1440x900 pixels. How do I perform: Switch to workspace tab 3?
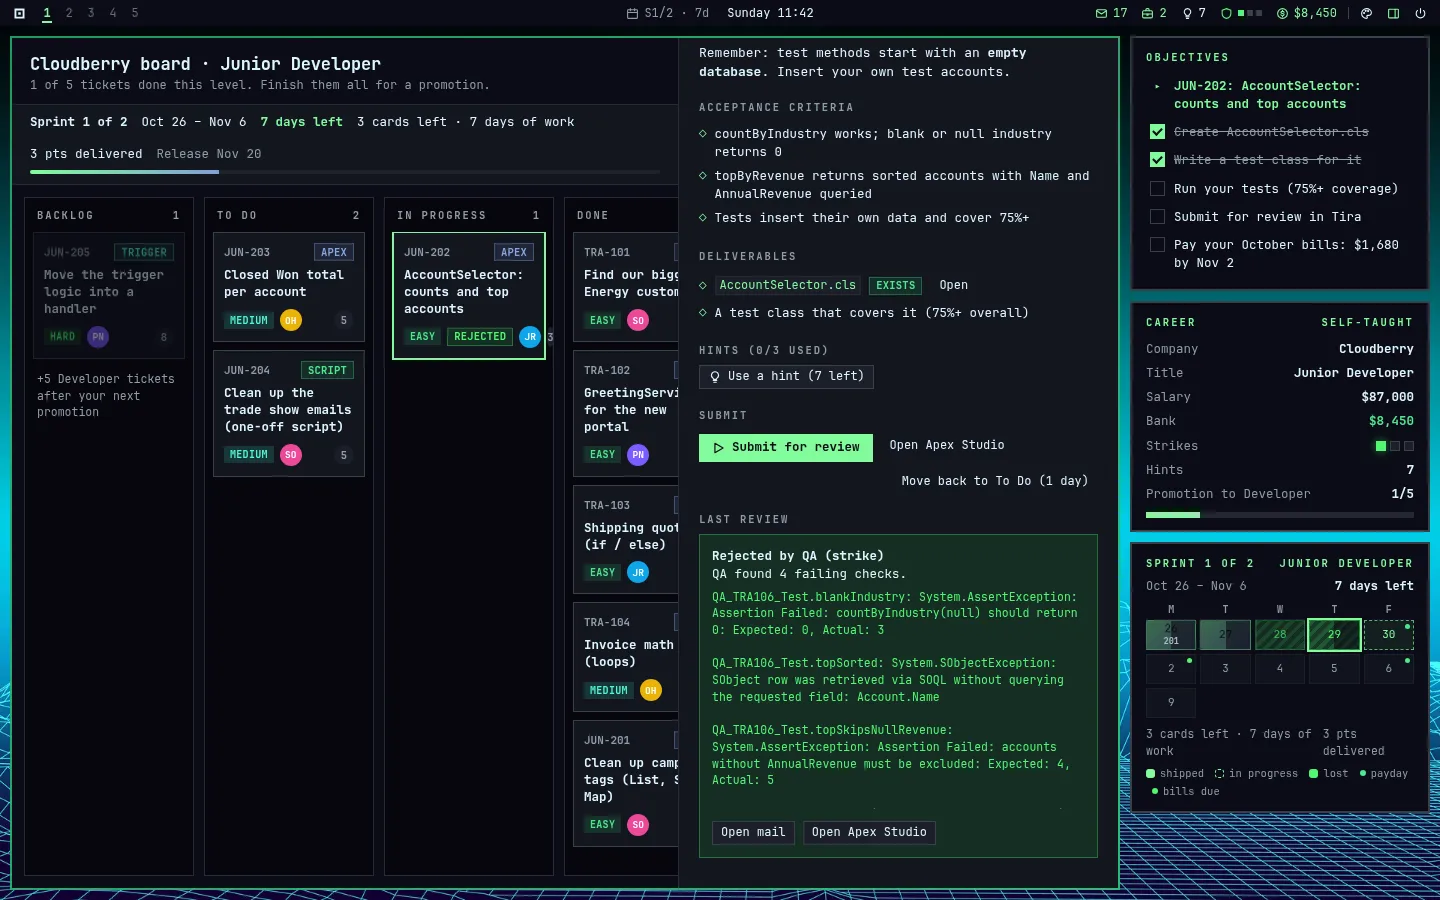pyautogui.click(x=91, y=13)
